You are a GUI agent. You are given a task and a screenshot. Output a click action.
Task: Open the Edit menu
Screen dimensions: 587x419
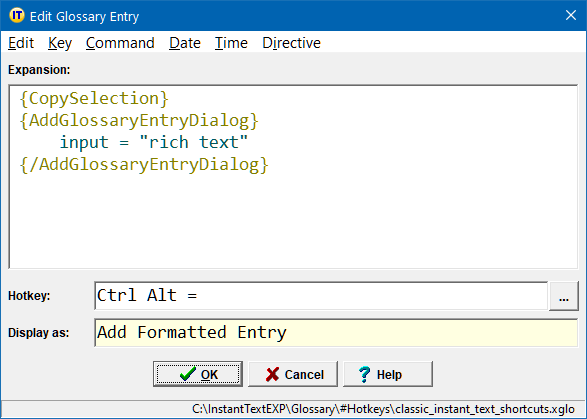(21, 43)
